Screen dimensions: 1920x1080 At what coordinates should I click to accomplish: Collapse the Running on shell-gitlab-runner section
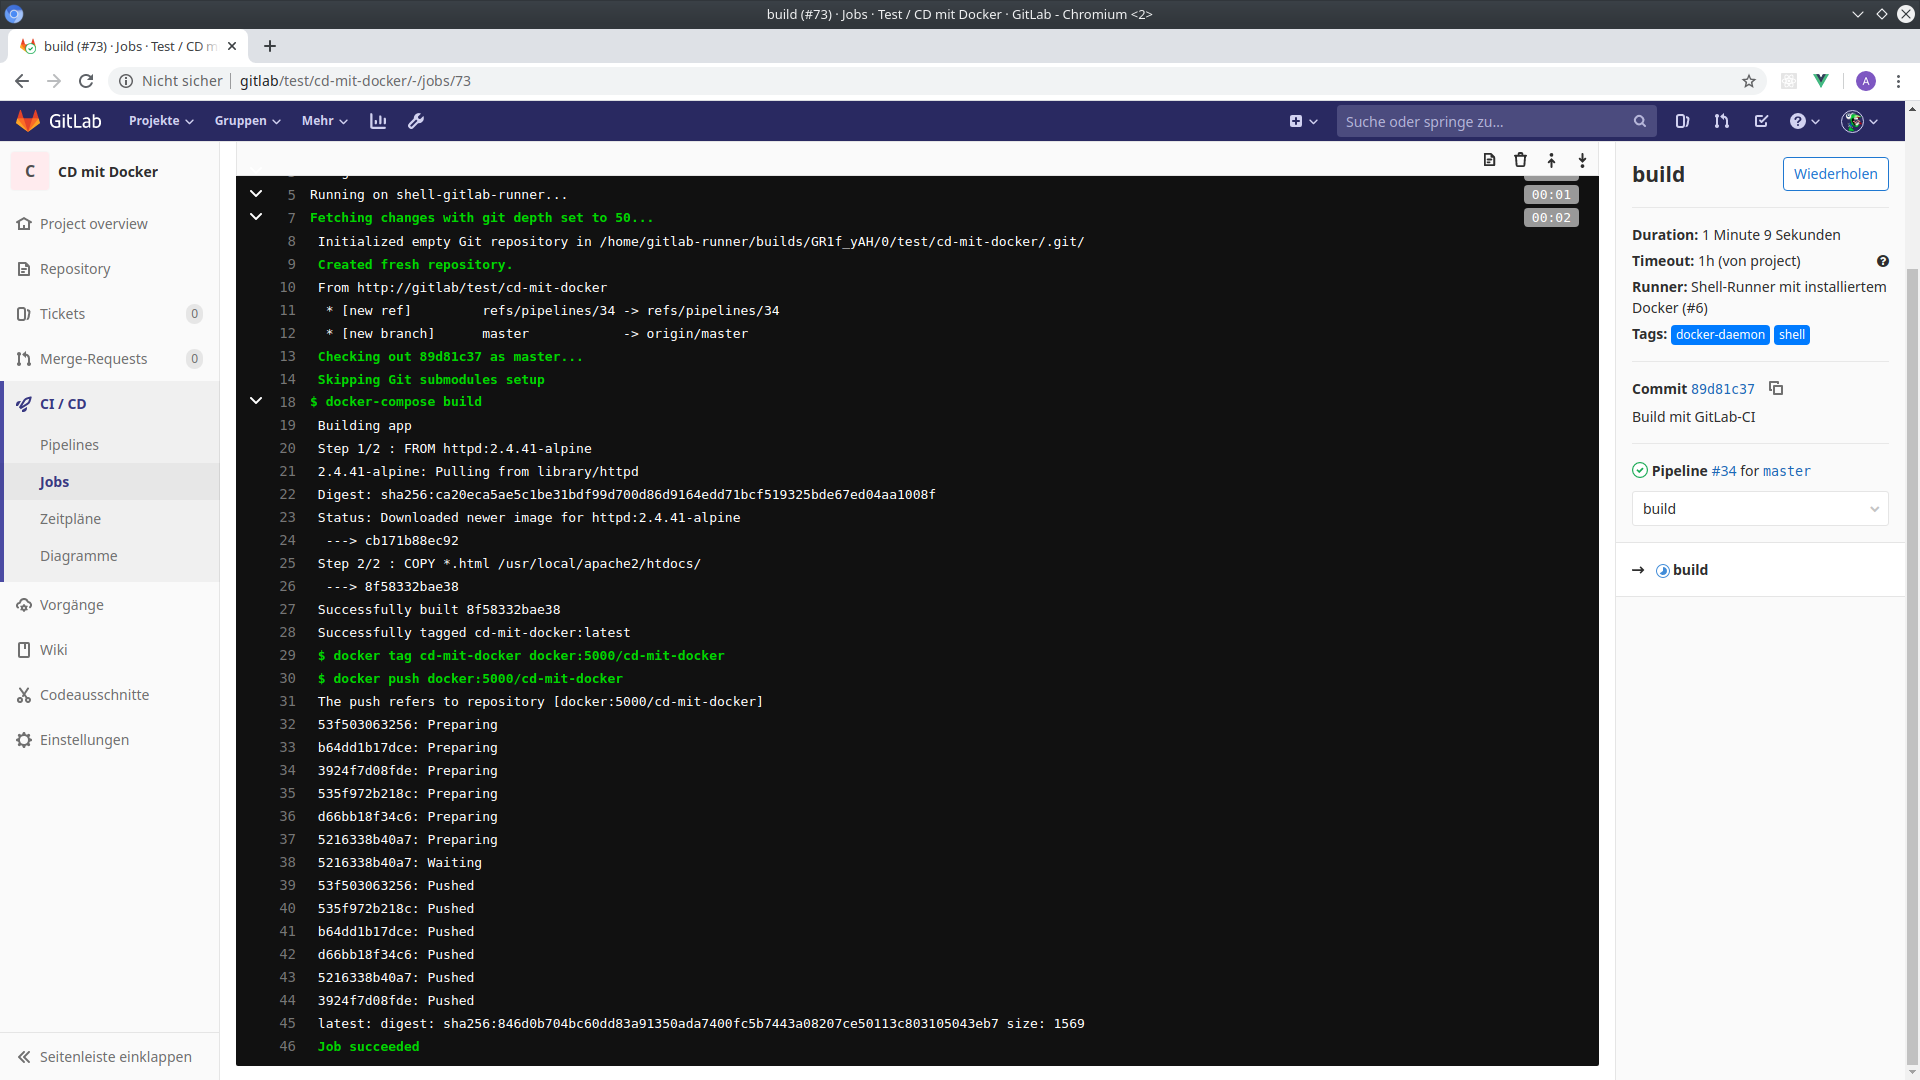coord(256,194)
